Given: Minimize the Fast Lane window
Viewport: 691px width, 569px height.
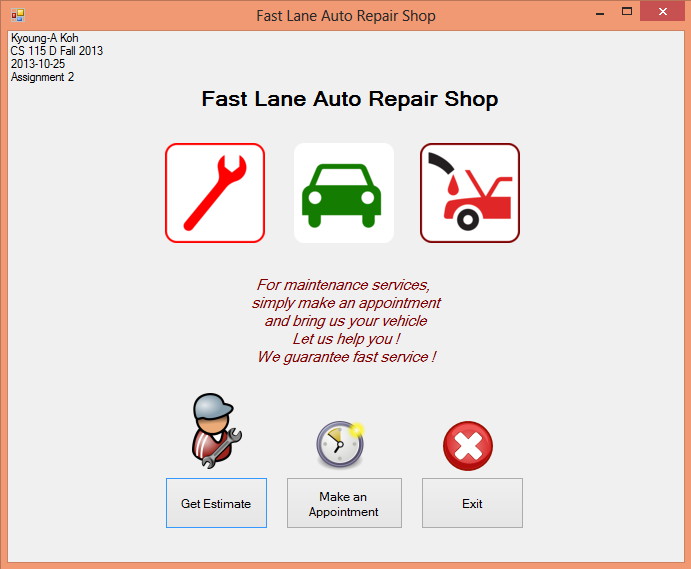Looking at the screenshot, I should 600,14.
